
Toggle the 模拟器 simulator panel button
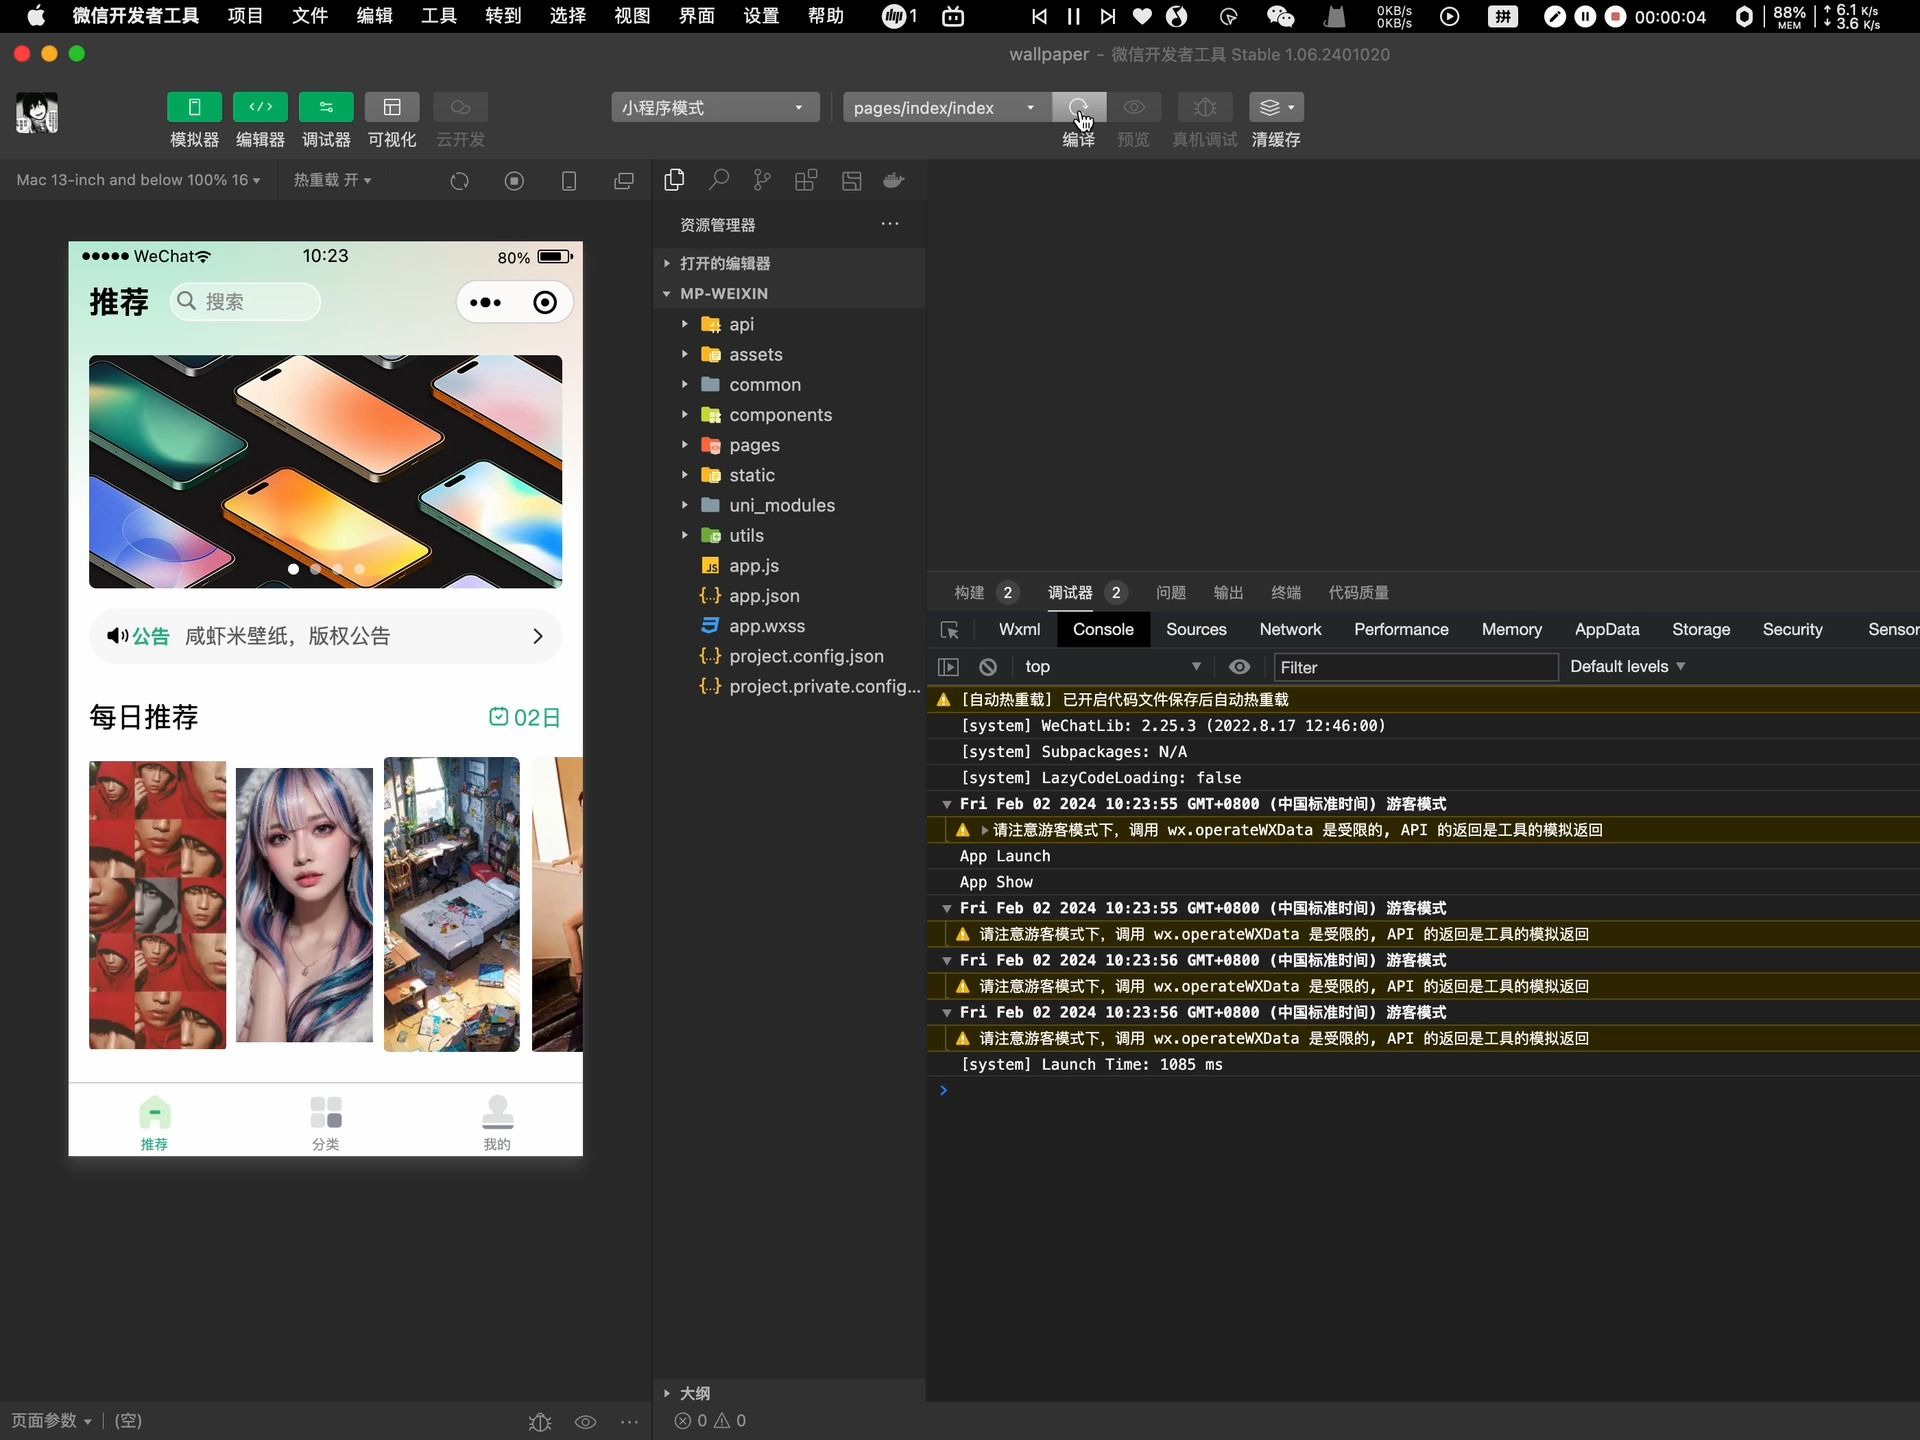(194, 107)
